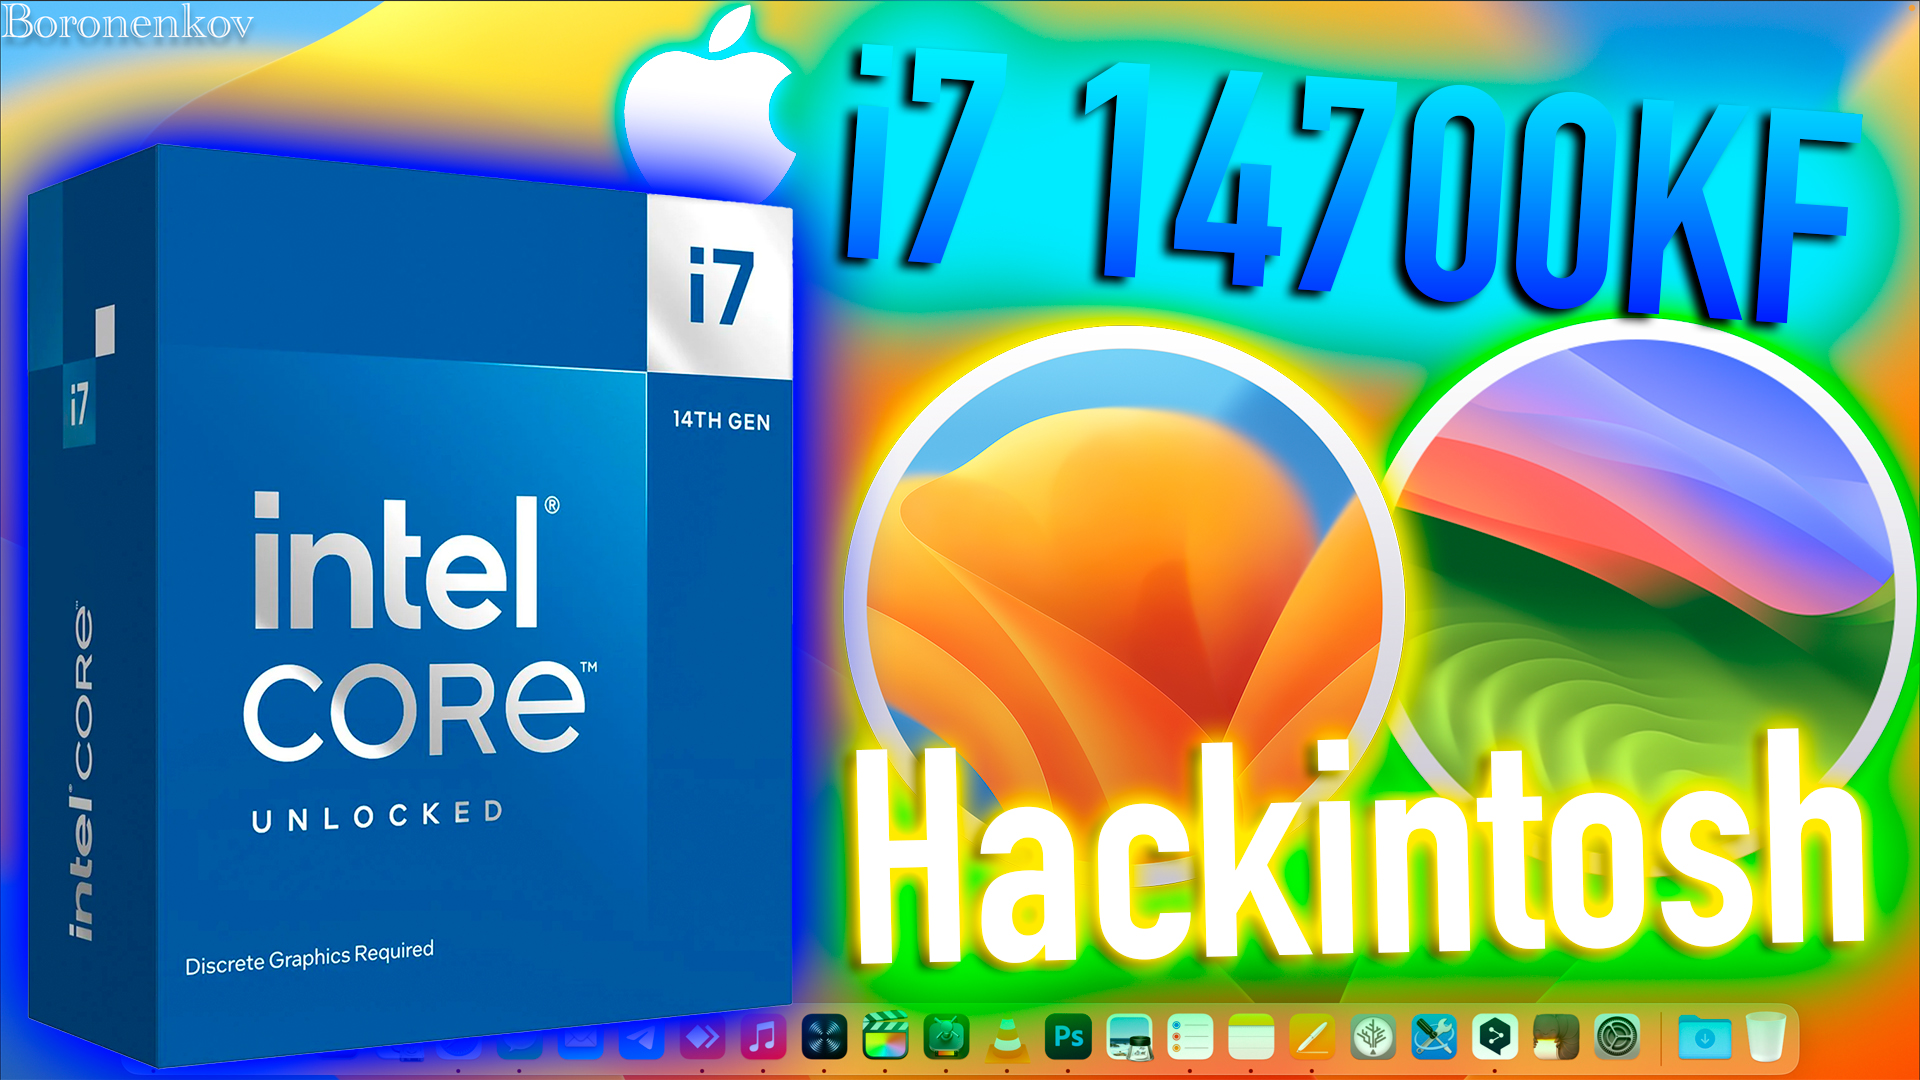The width and height of the screenshot is (1920, 1080).
Task: Click the Boronenkov watermark text
Action: pos(128,20)
